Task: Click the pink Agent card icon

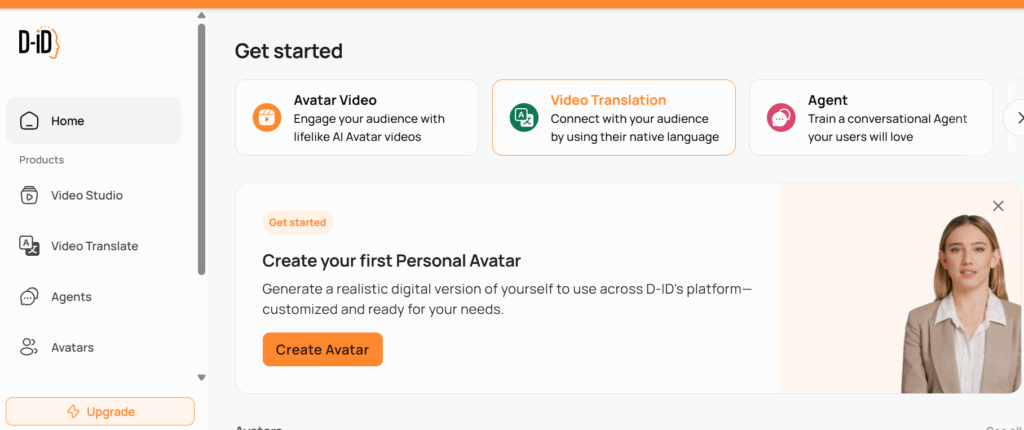Action: click(x=781, y=118)
